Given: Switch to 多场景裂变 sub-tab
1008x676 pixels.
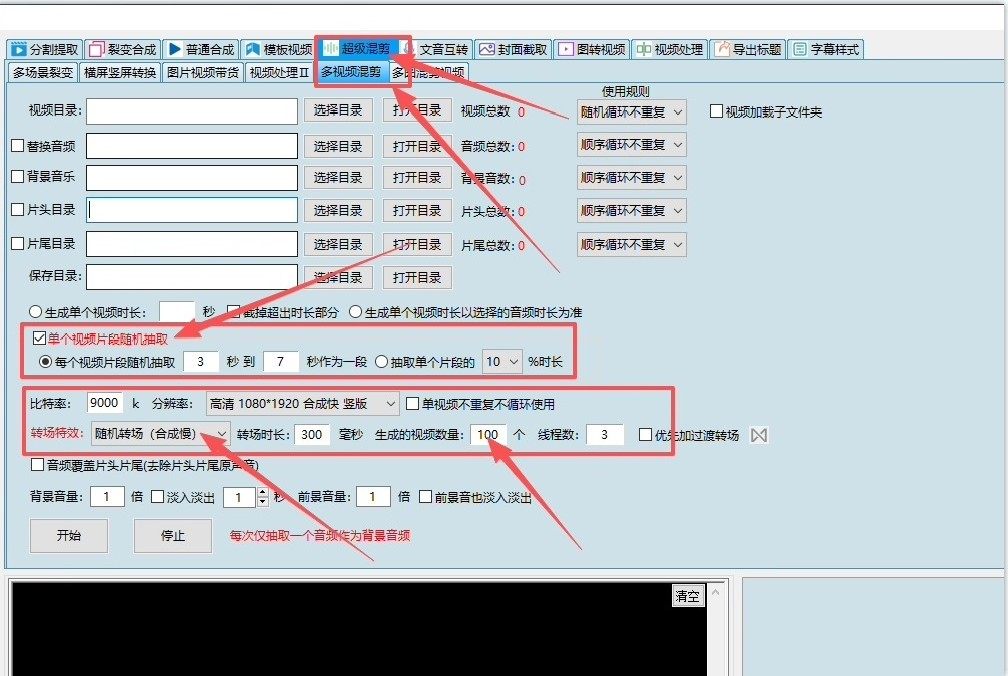Looking at the screenshot, I should [43, 73].
